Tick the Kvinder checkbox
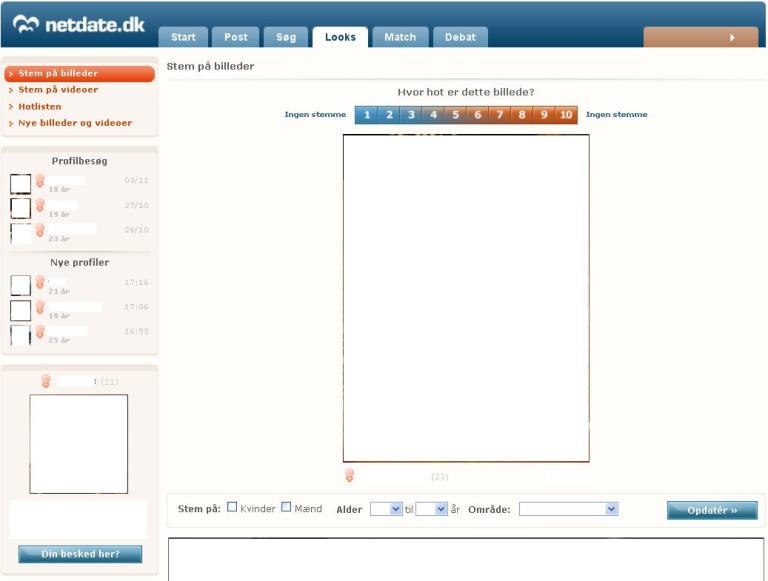Screen dimensions: 768x581 [x=232, y=507]
